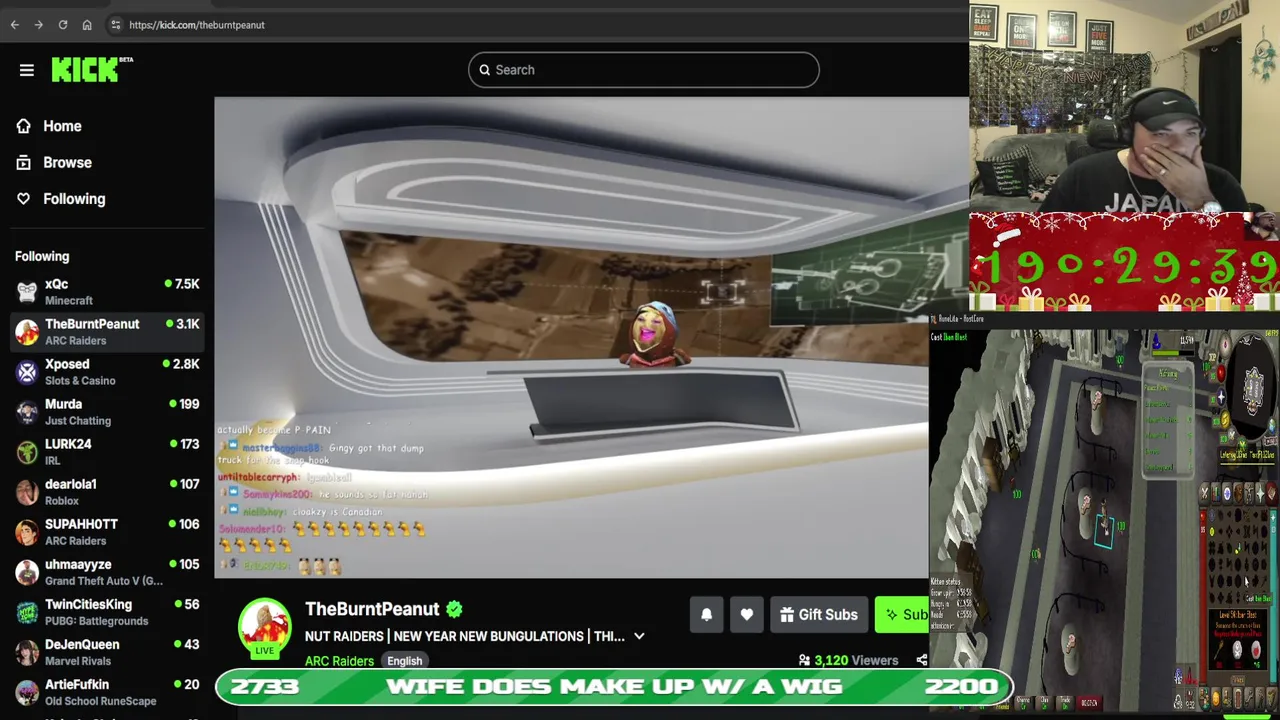1280x720 pixels.
Task: Click the share icon beside viewers
Action: point(921,660)
